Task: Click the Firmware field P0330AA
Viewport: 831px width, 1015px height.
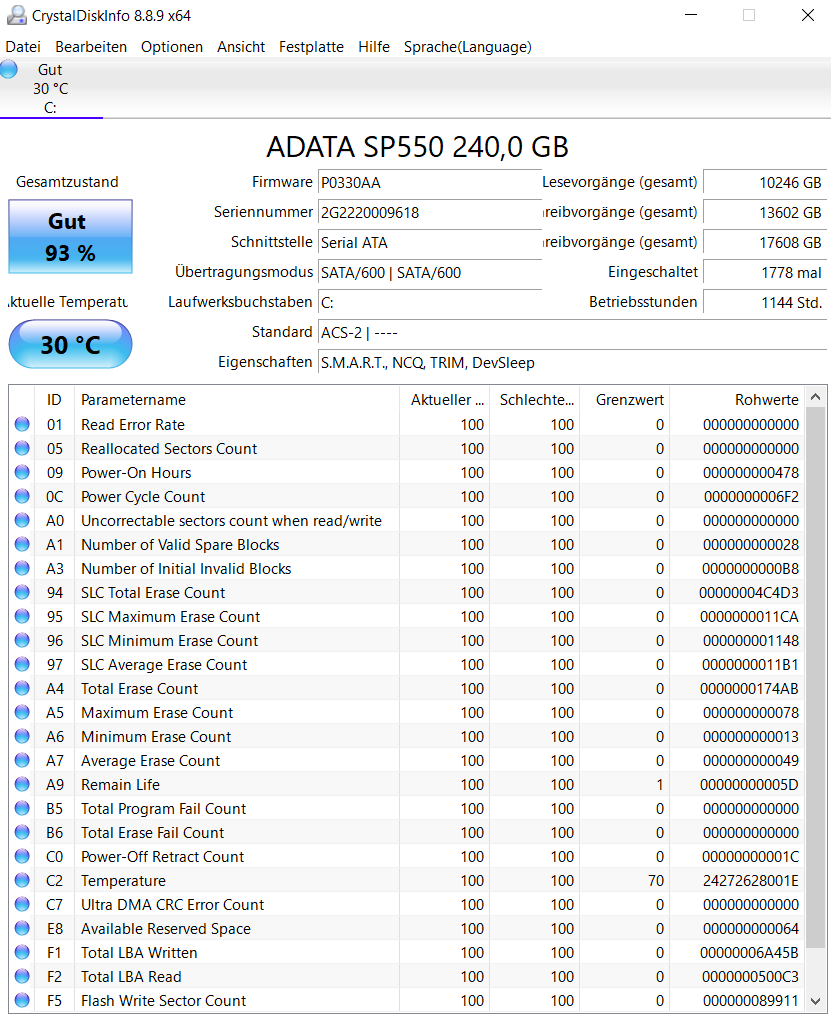Action: coord(430,183)
